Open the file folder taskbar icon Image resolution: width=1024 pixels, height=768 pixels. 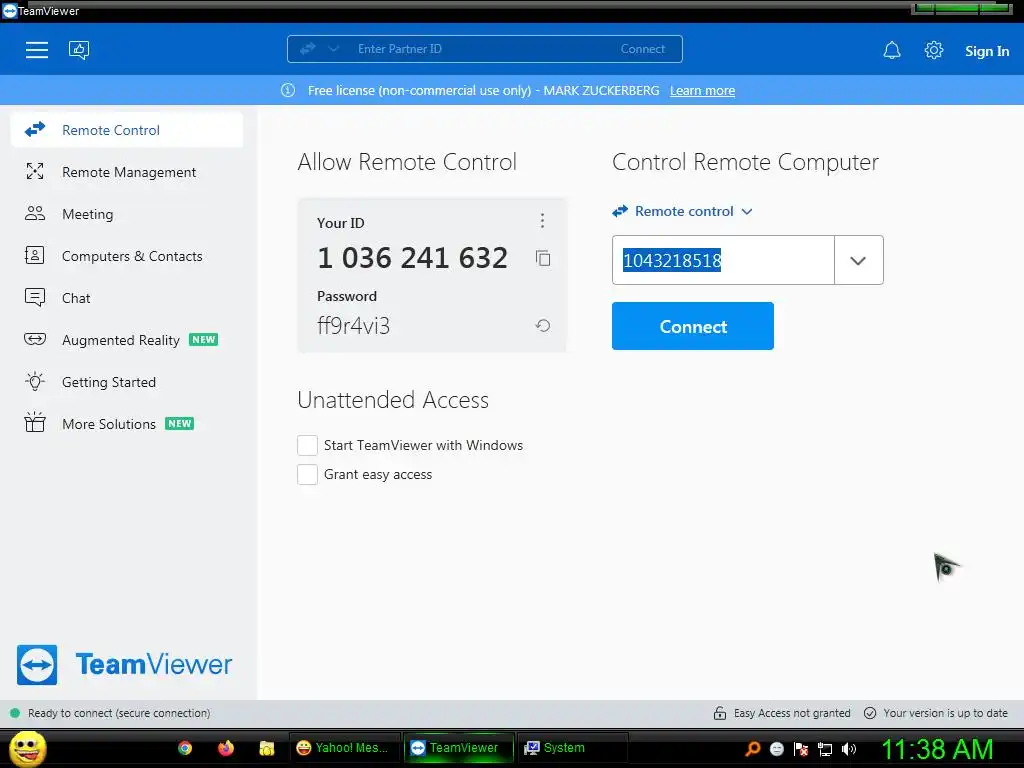point(266,748)
